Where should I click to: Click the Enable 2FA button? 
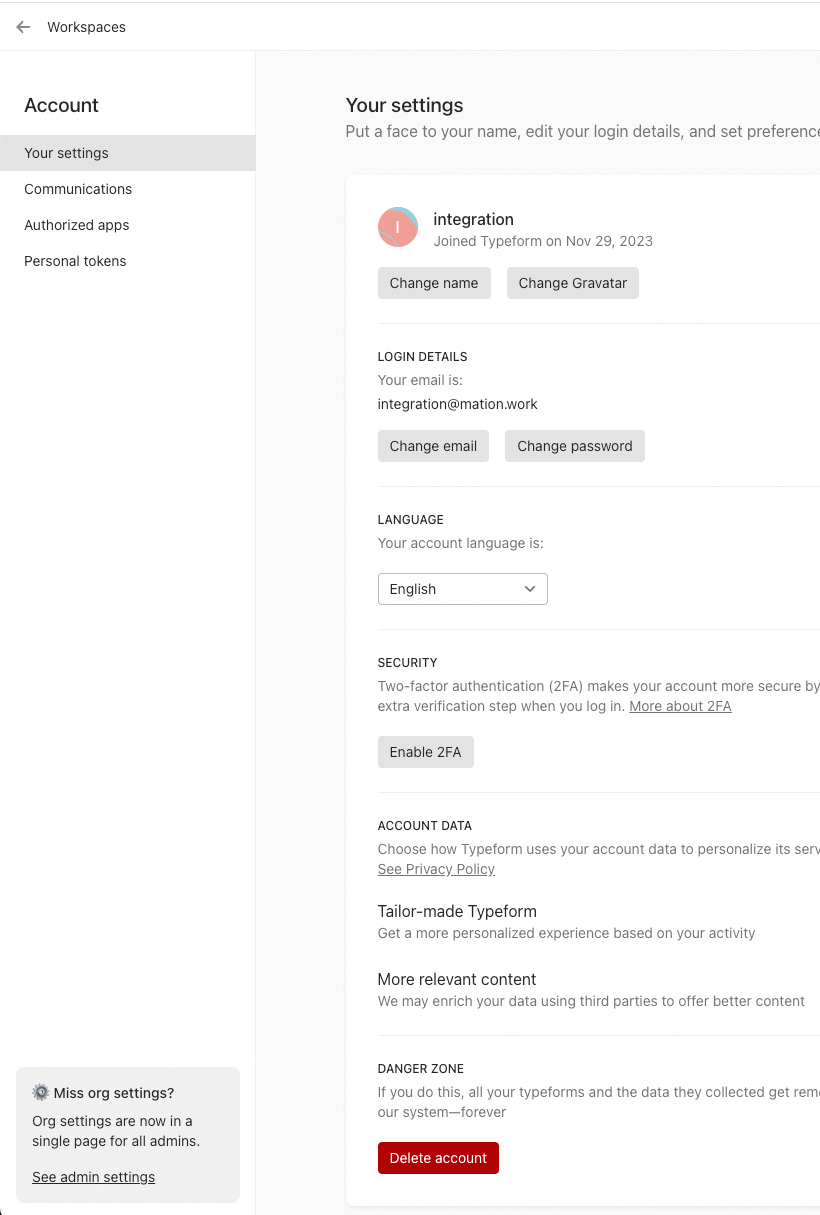426,752
